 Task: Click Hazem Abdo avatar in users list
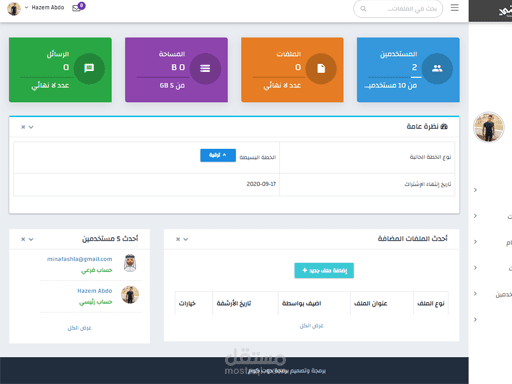(x=130, y=295)
